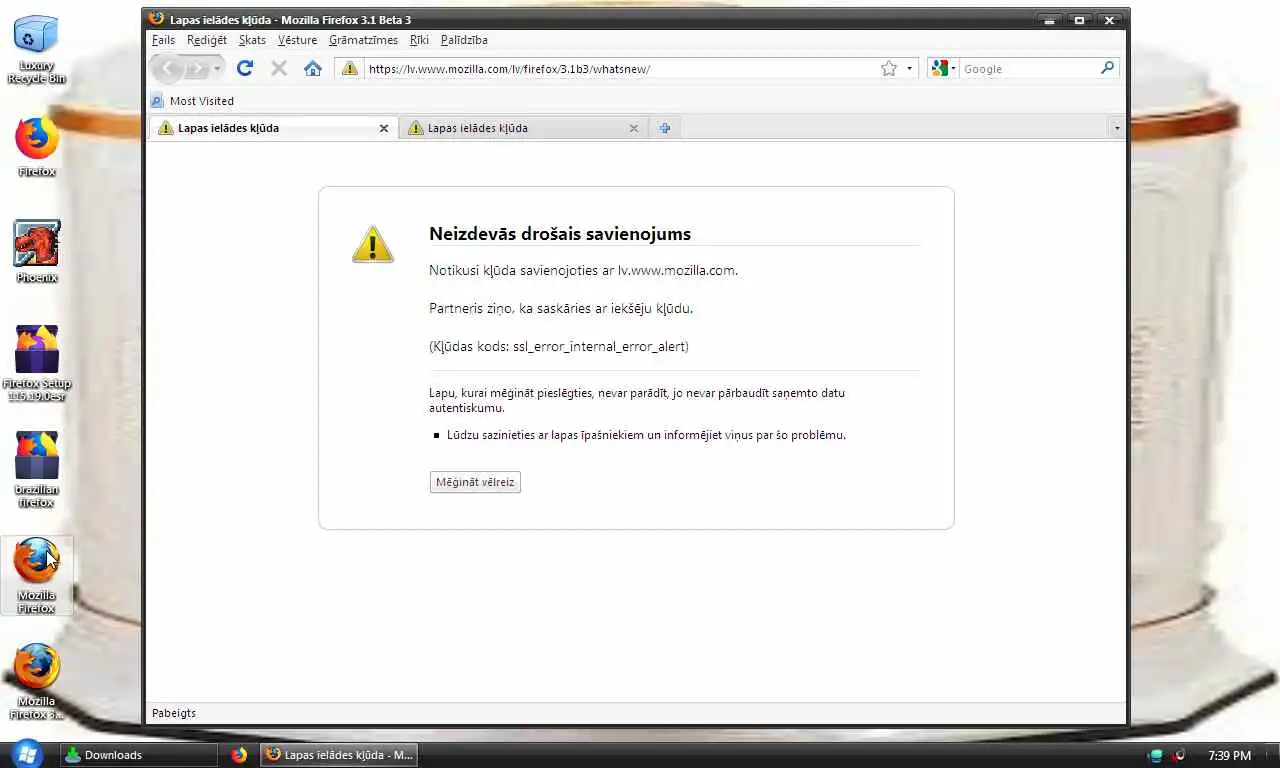
Task: Close the first tab
Action: coord(383,128)
